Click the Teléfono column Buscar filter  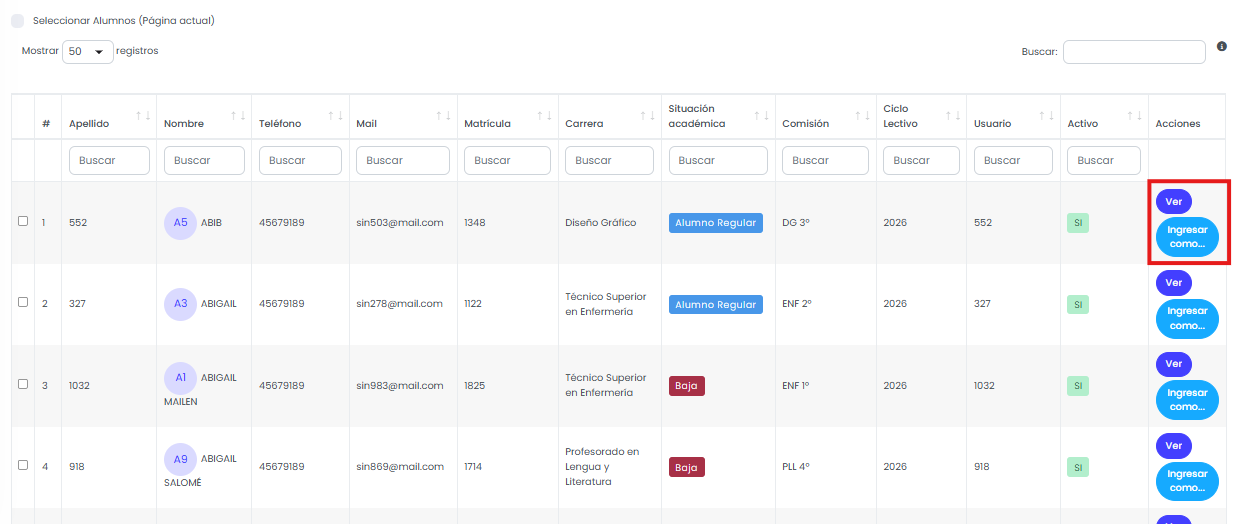[300, 160]
